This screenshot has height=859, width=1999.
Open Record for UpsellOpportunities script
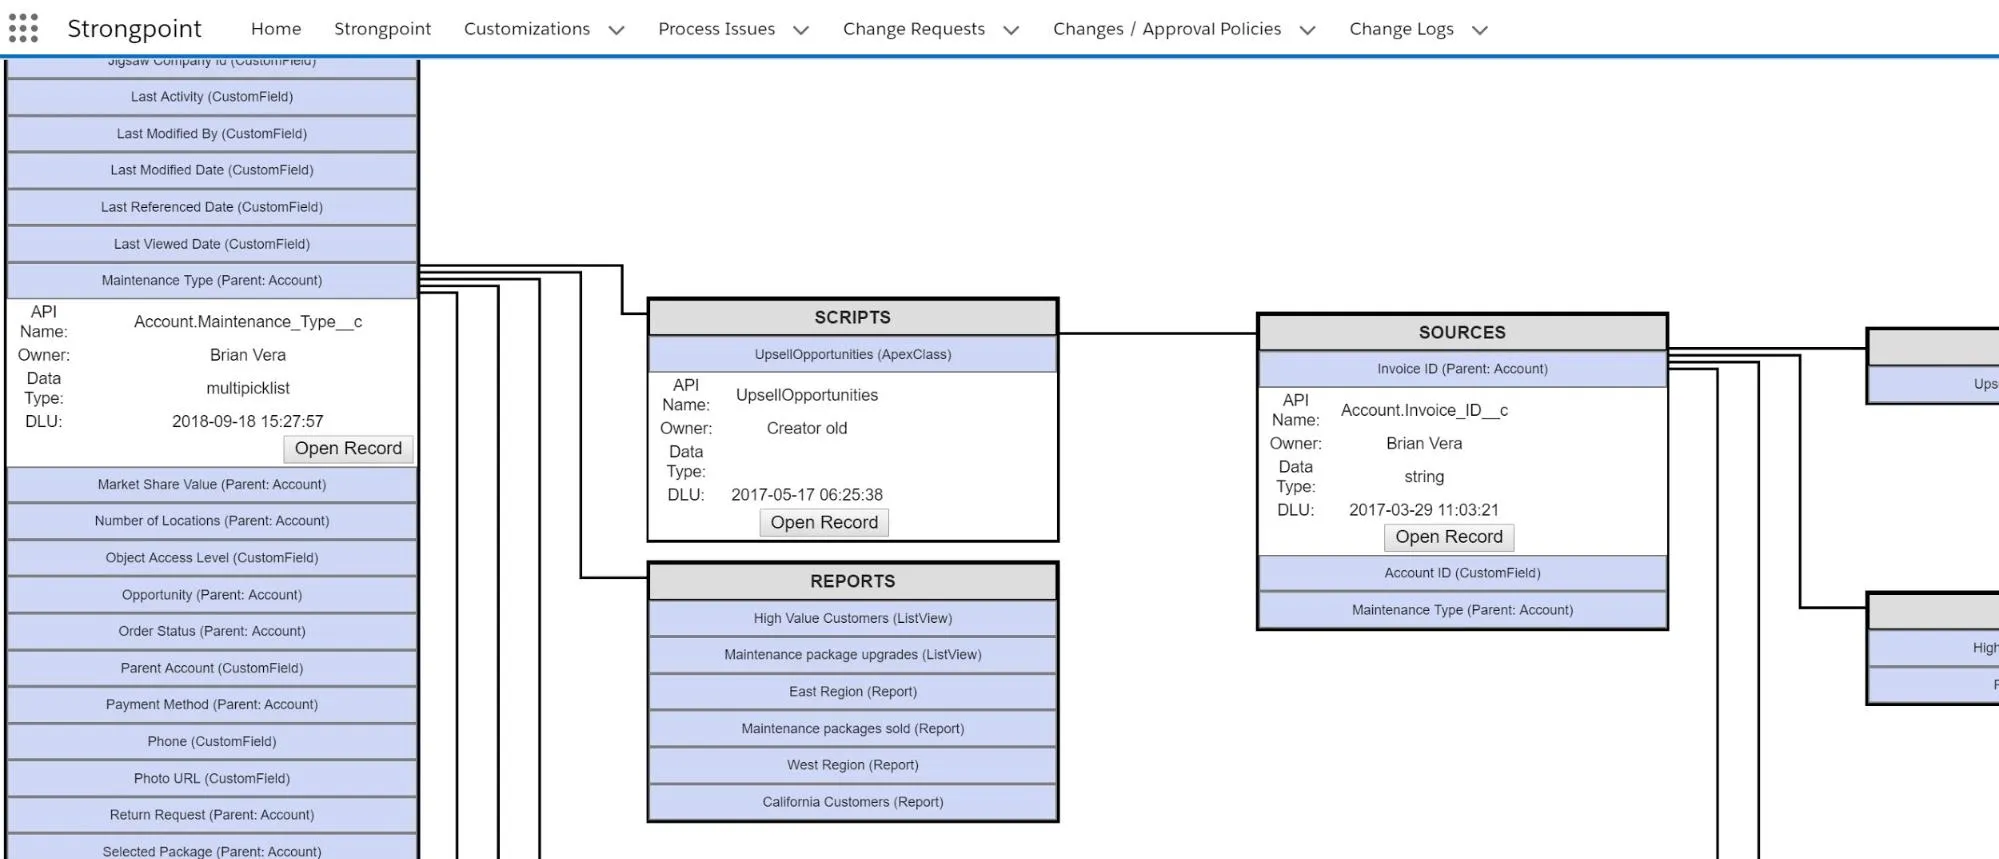tap(824, 522)
